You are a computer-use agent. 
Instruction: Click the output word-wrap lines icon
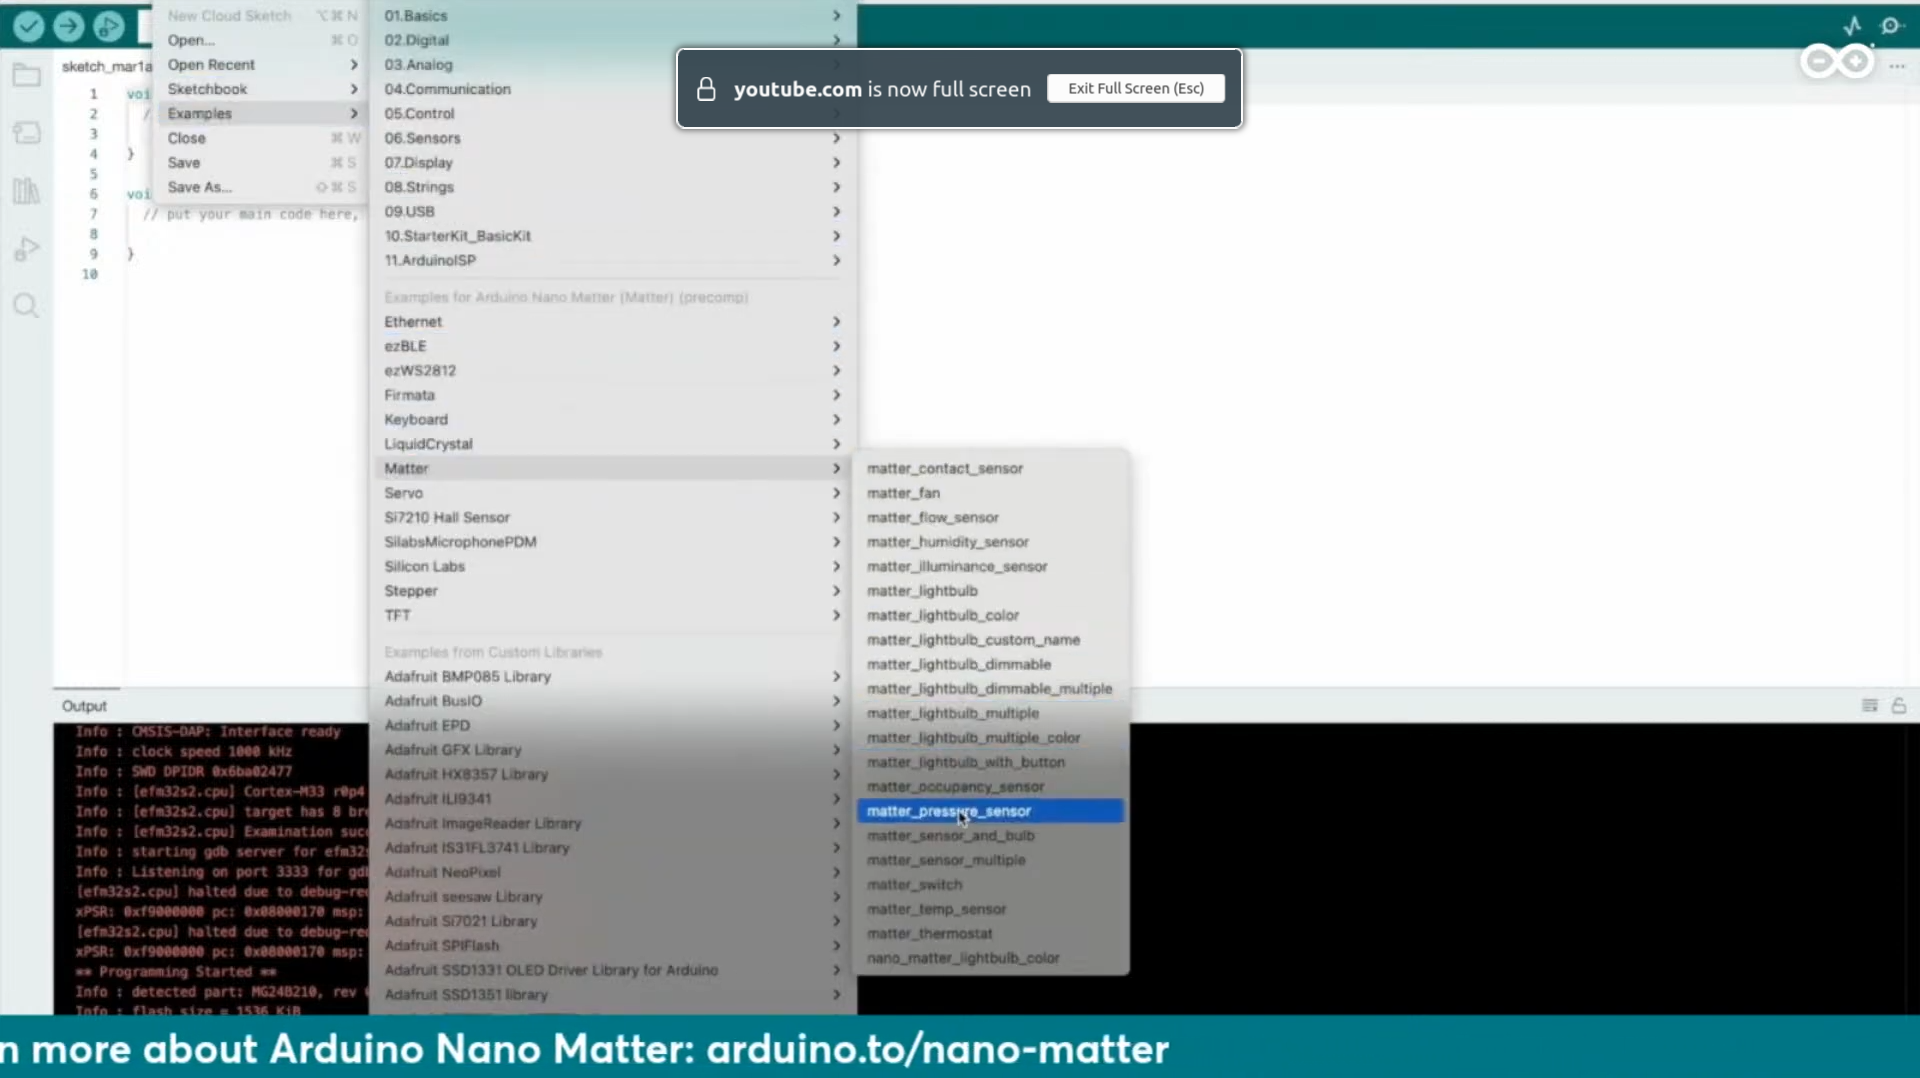click(x=1869, y=706)
